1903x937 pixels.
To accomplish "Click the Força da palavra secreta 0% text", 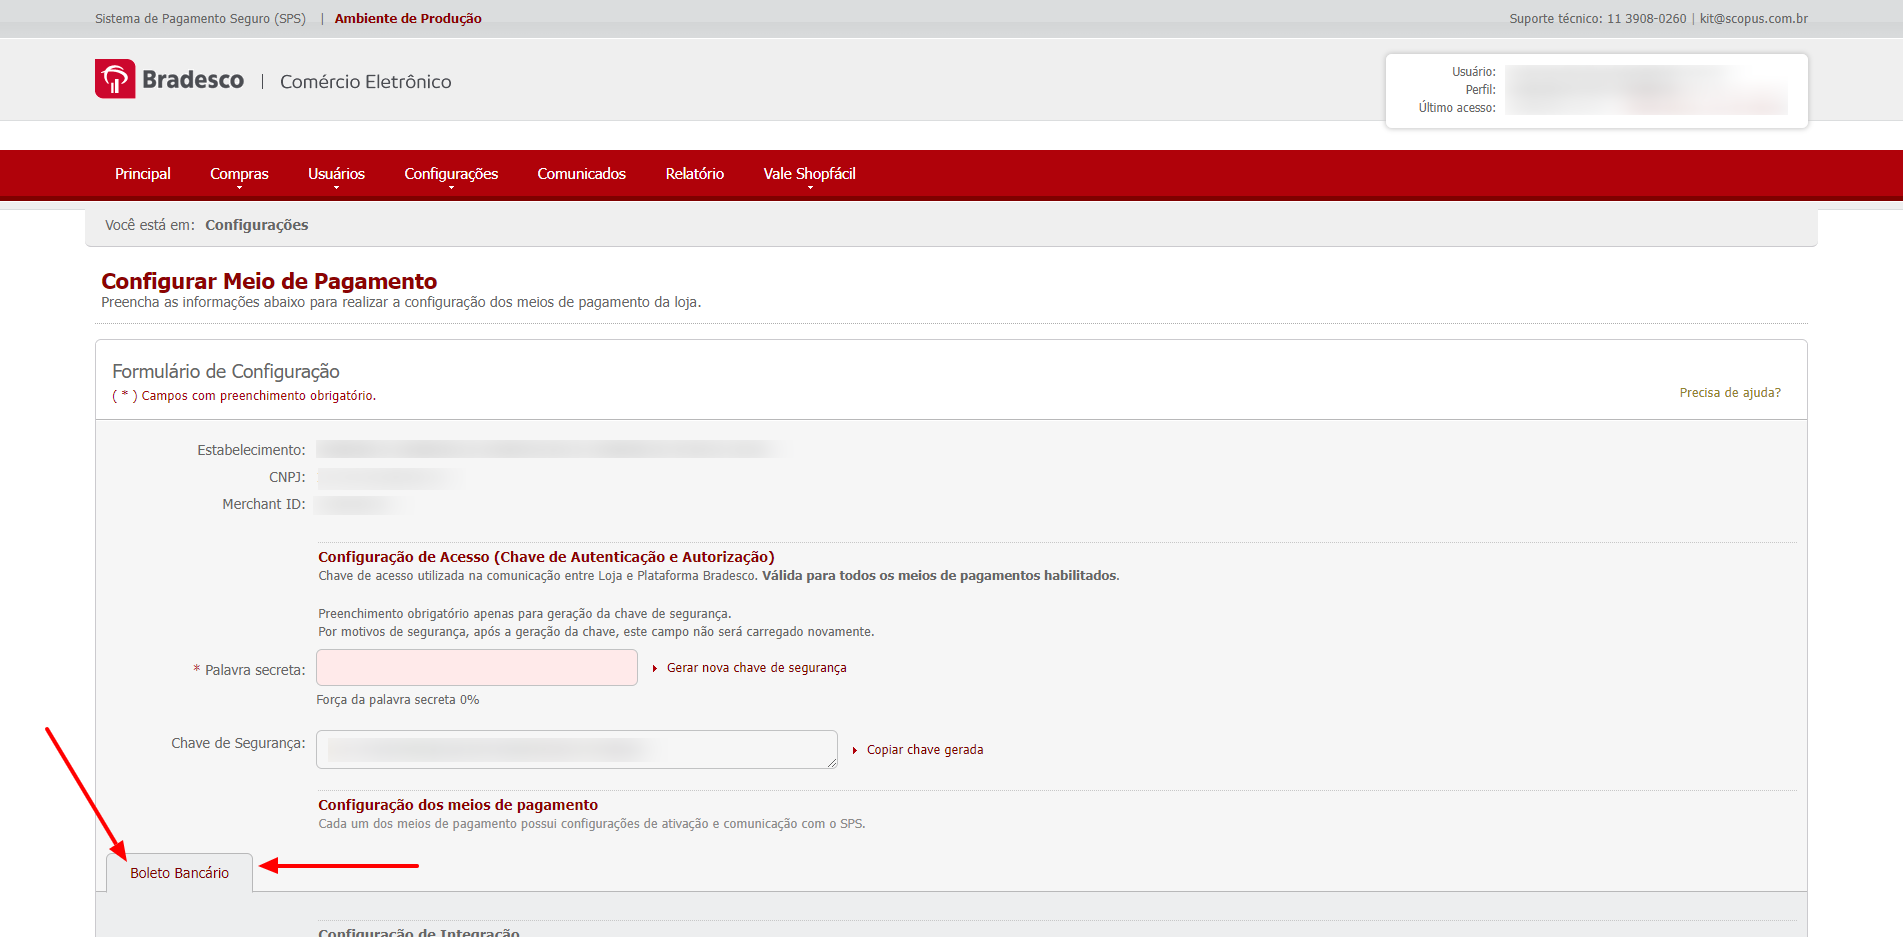I will coord(398,700).
